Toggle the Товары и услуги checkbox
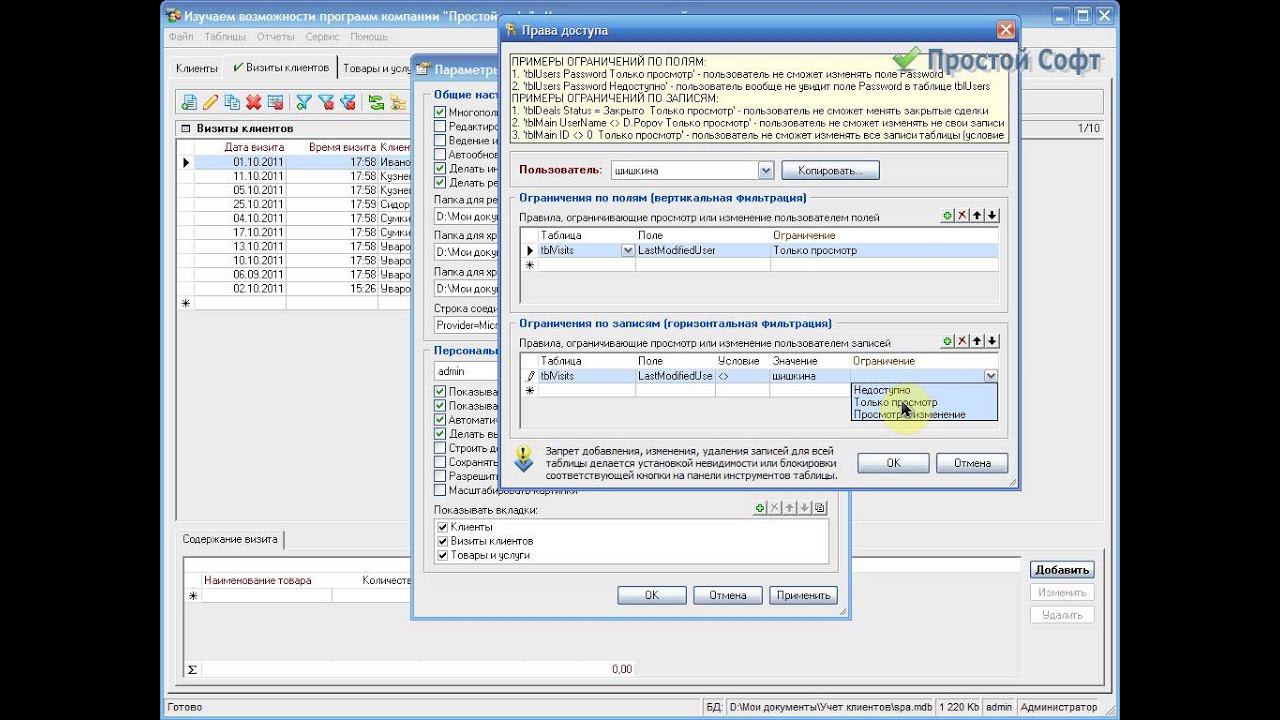Screen dimensions: 1280x720 [443, 555]
